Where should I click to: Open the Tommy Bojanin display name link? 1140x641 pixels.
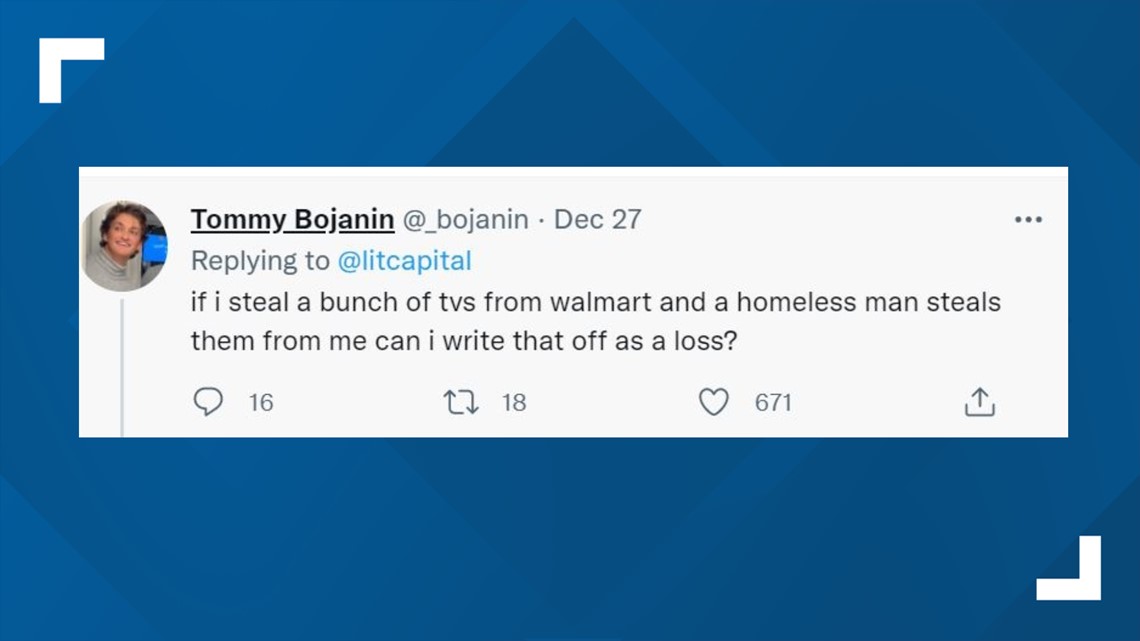pos(292,219)
